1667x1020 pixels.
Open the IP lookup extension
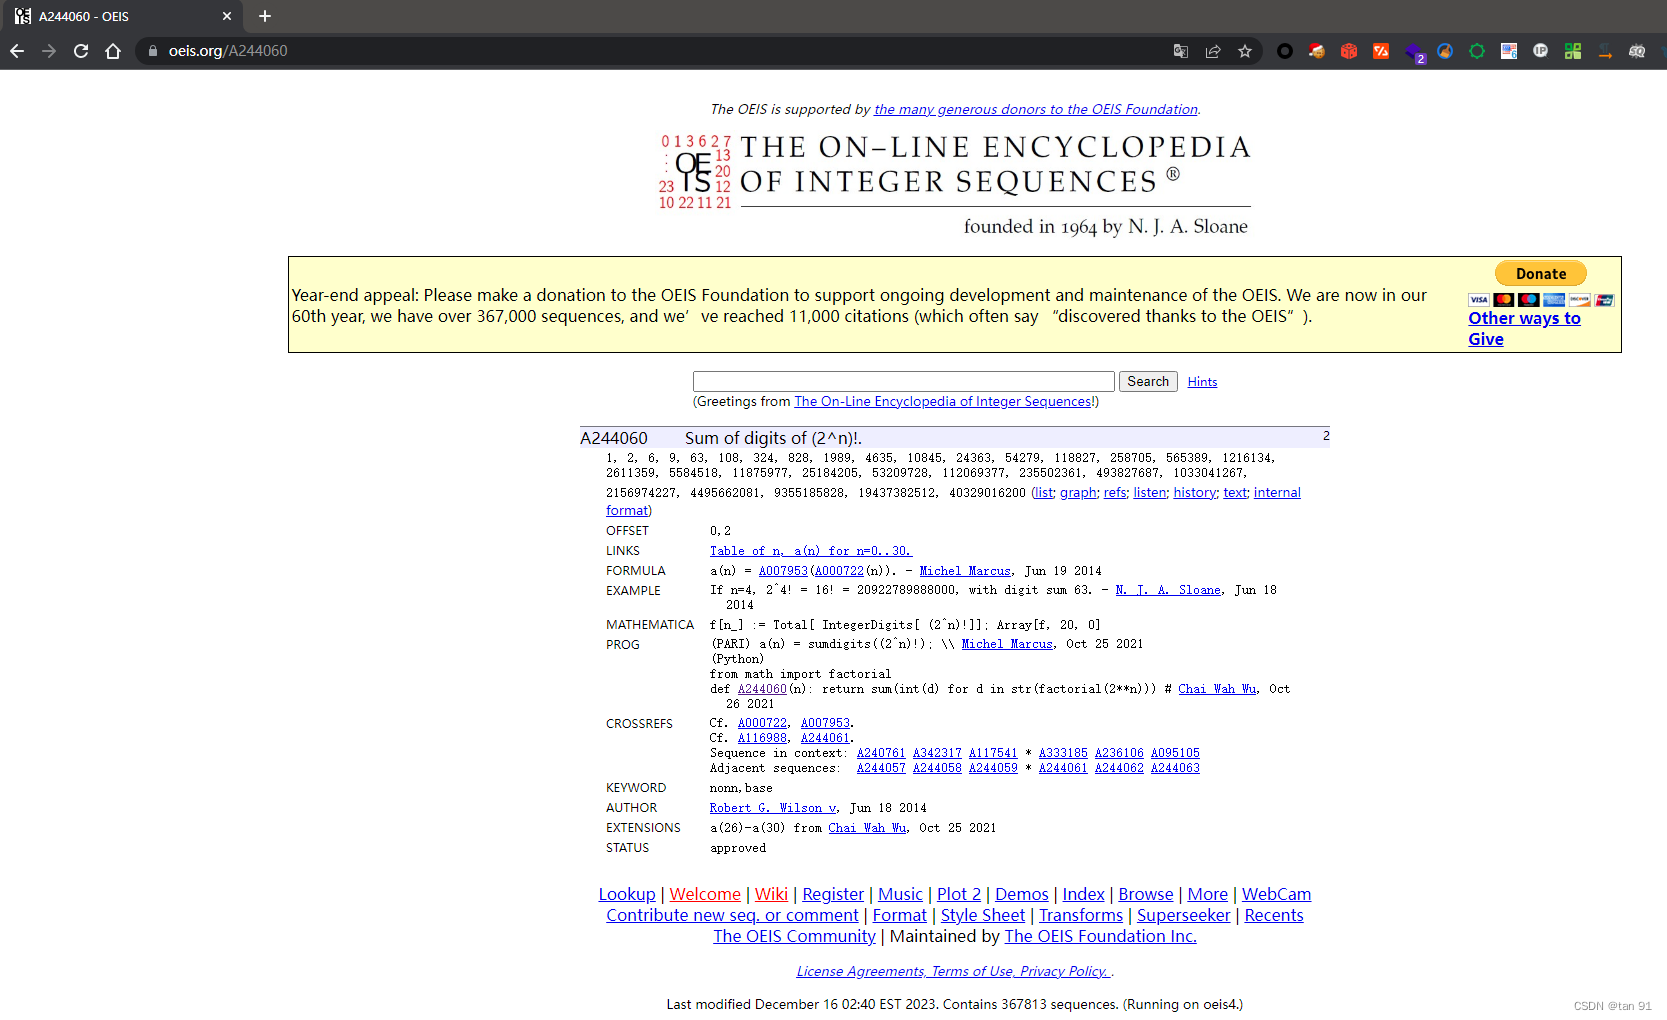(1541, 51)
